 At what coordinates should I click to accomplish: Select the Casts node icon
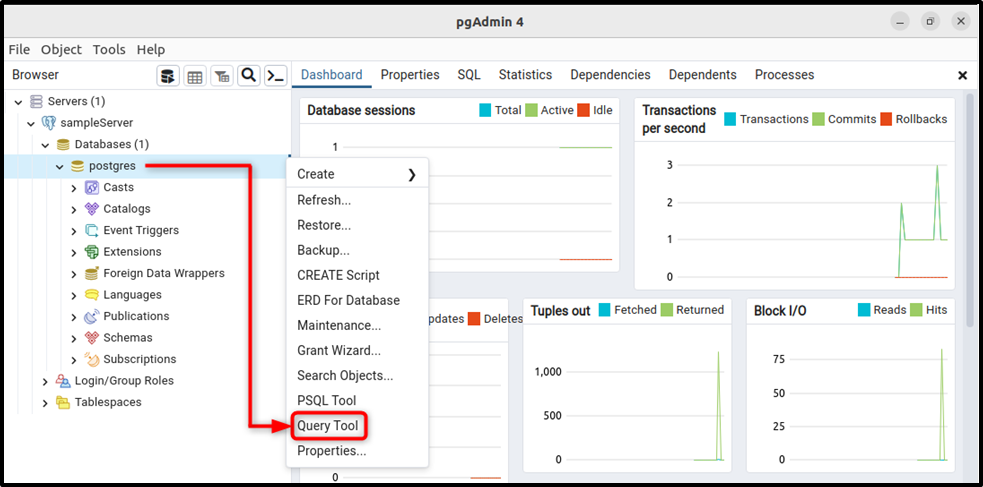click(x=92, y=187)
